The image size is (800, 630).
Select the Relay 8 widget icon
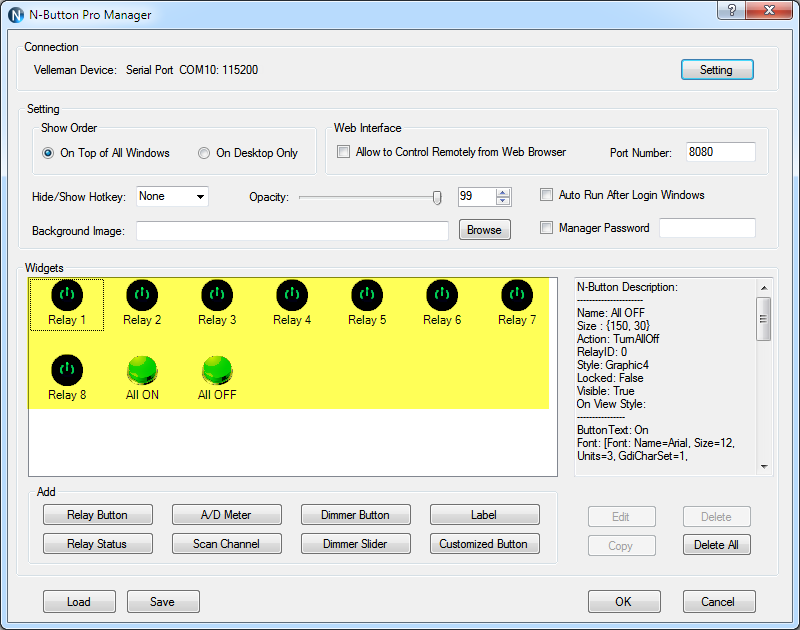pyautogui.click(x=67, y=370)
